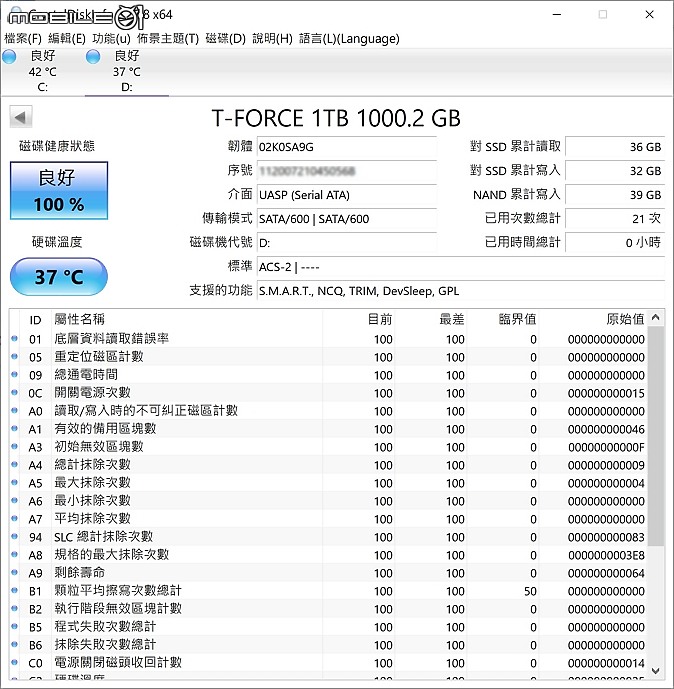Click the supported features field with S.M.A.R.T., NCQ
This screenshot has height=689, width=674.
tap(460, 291)
